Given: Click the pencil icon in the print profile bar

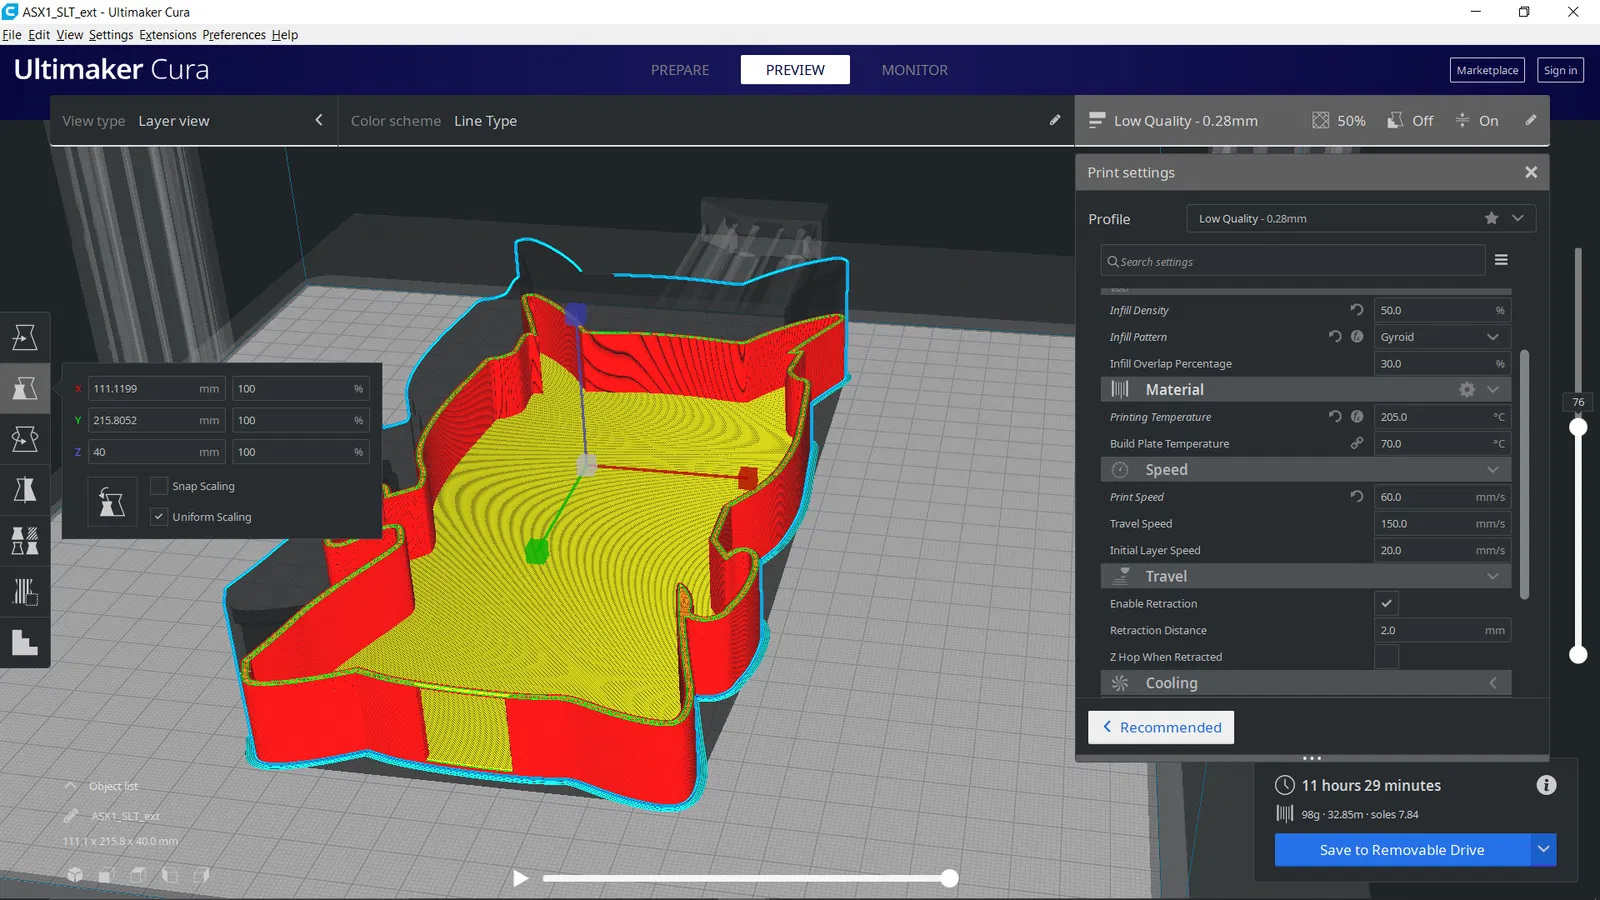Looking at the screenshot, I should tap(1530, 120).
